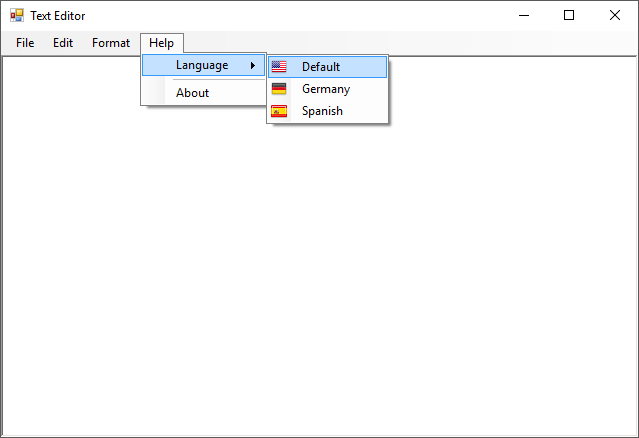Screen dimensions: 639x438
Task: Click the German flag icon
Action: tap(279, 88)
